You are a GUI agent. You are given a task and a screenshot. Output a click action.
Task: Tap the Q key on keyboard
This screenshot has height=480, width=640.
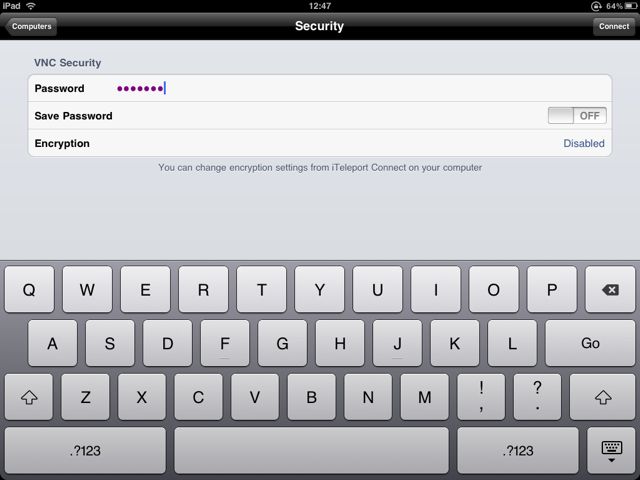coord(29,289)
